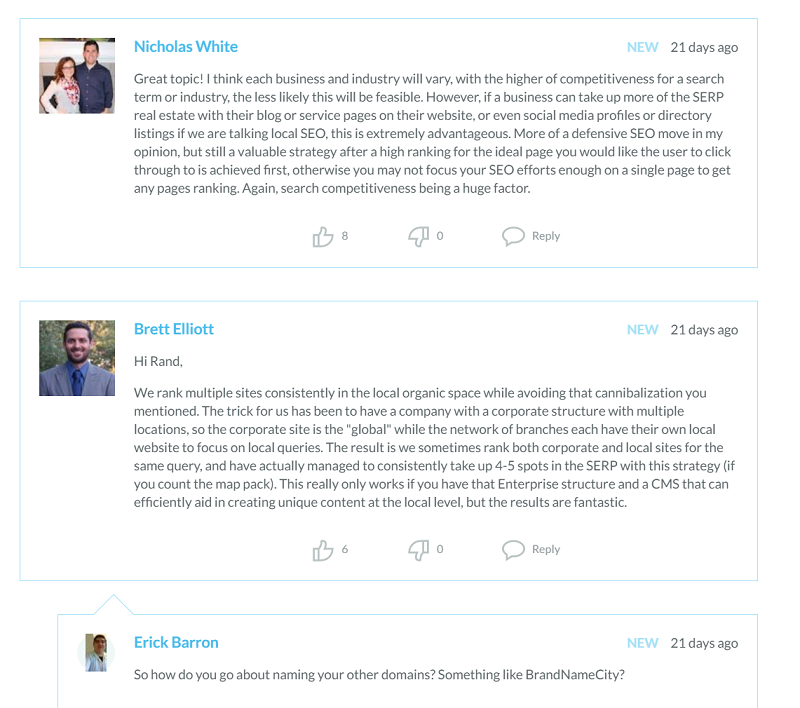The width and height of the screenshot is (800, 708).
Task: Downvote Nicholas White's comment with thumbs down
Action: click(x=418, y=236)
